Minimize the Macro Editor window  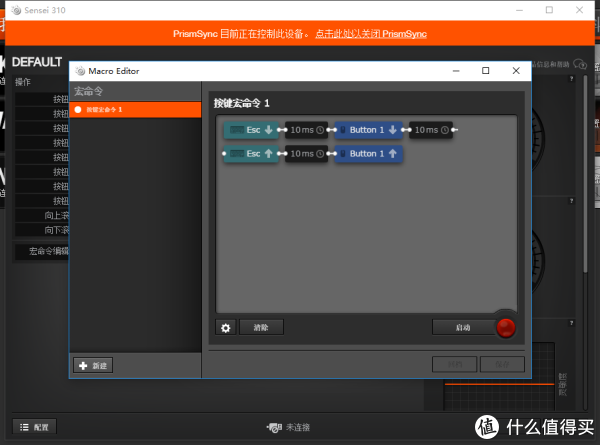[456, 71]
